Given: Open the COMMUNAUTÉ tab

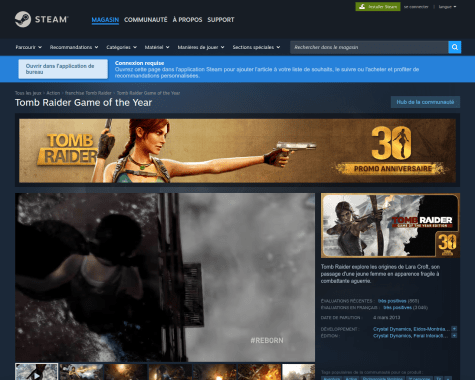Looking at the screenshot, I should point(146,20).
